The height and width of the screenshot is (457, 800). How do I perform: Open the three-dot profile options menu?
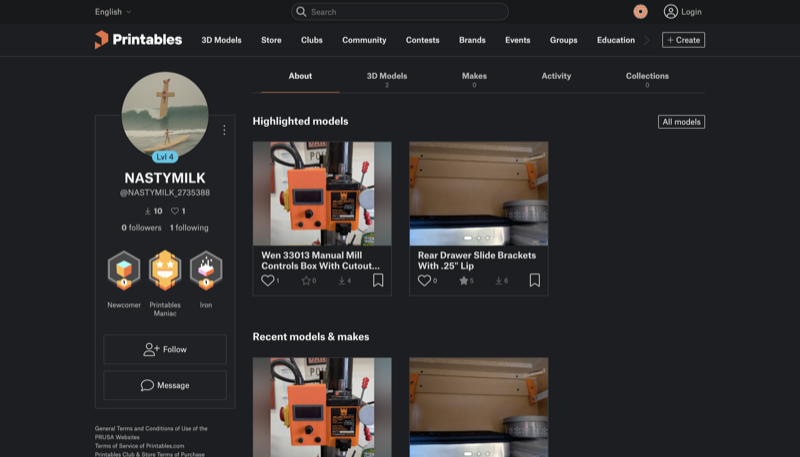(224, 130)
